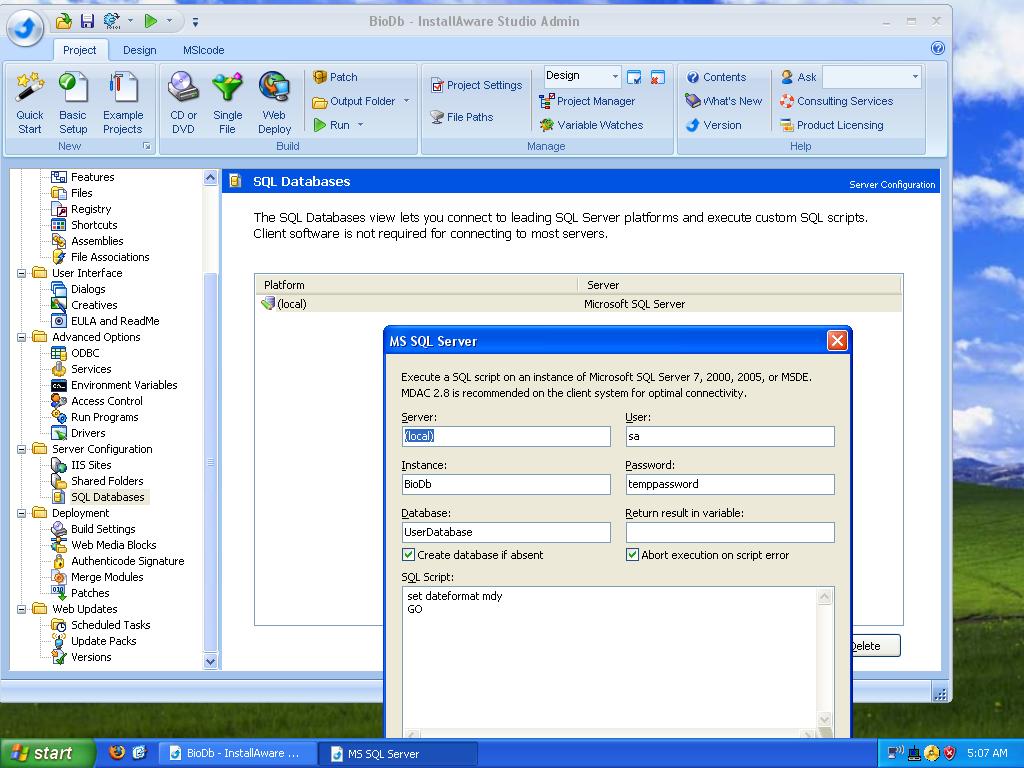Switch to MS SQL Server taskbar button

[x=398, y=754]
